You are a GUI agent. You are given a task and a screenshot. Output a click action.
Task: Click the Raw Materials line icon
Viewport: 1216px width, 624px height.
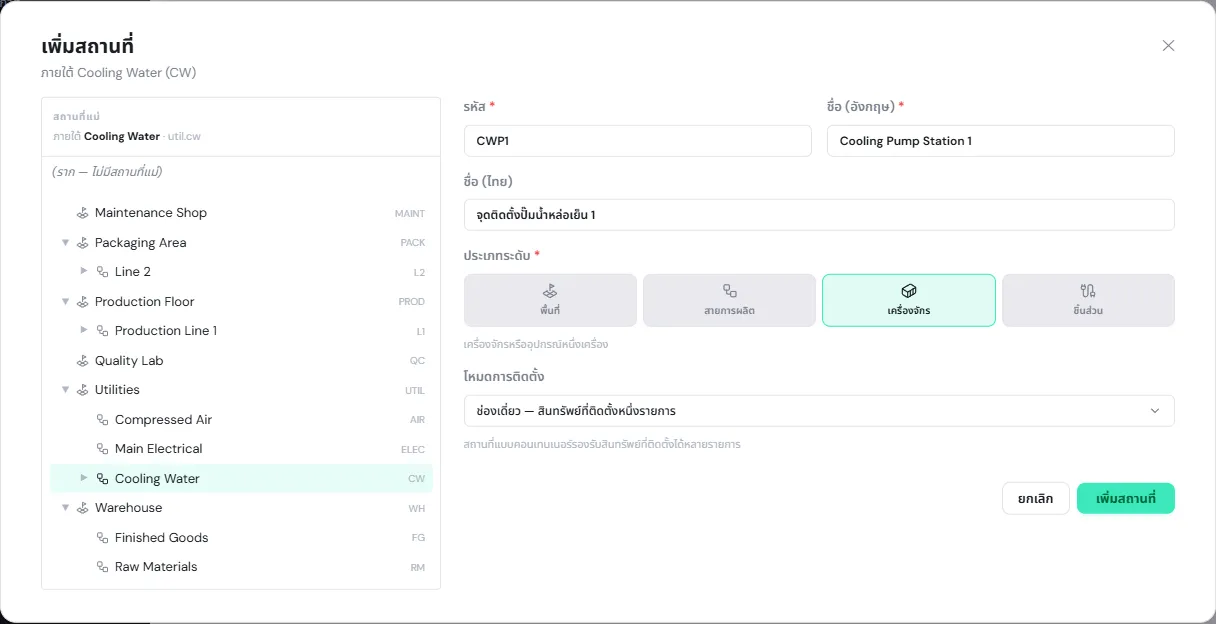click(102, 567)
